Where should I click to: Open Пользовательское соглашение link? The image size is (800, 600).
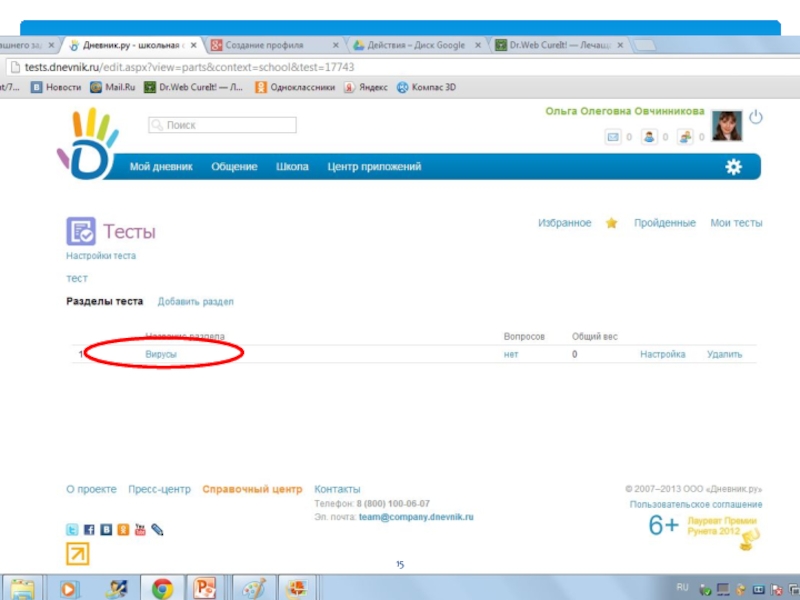[x=696, y=504]
